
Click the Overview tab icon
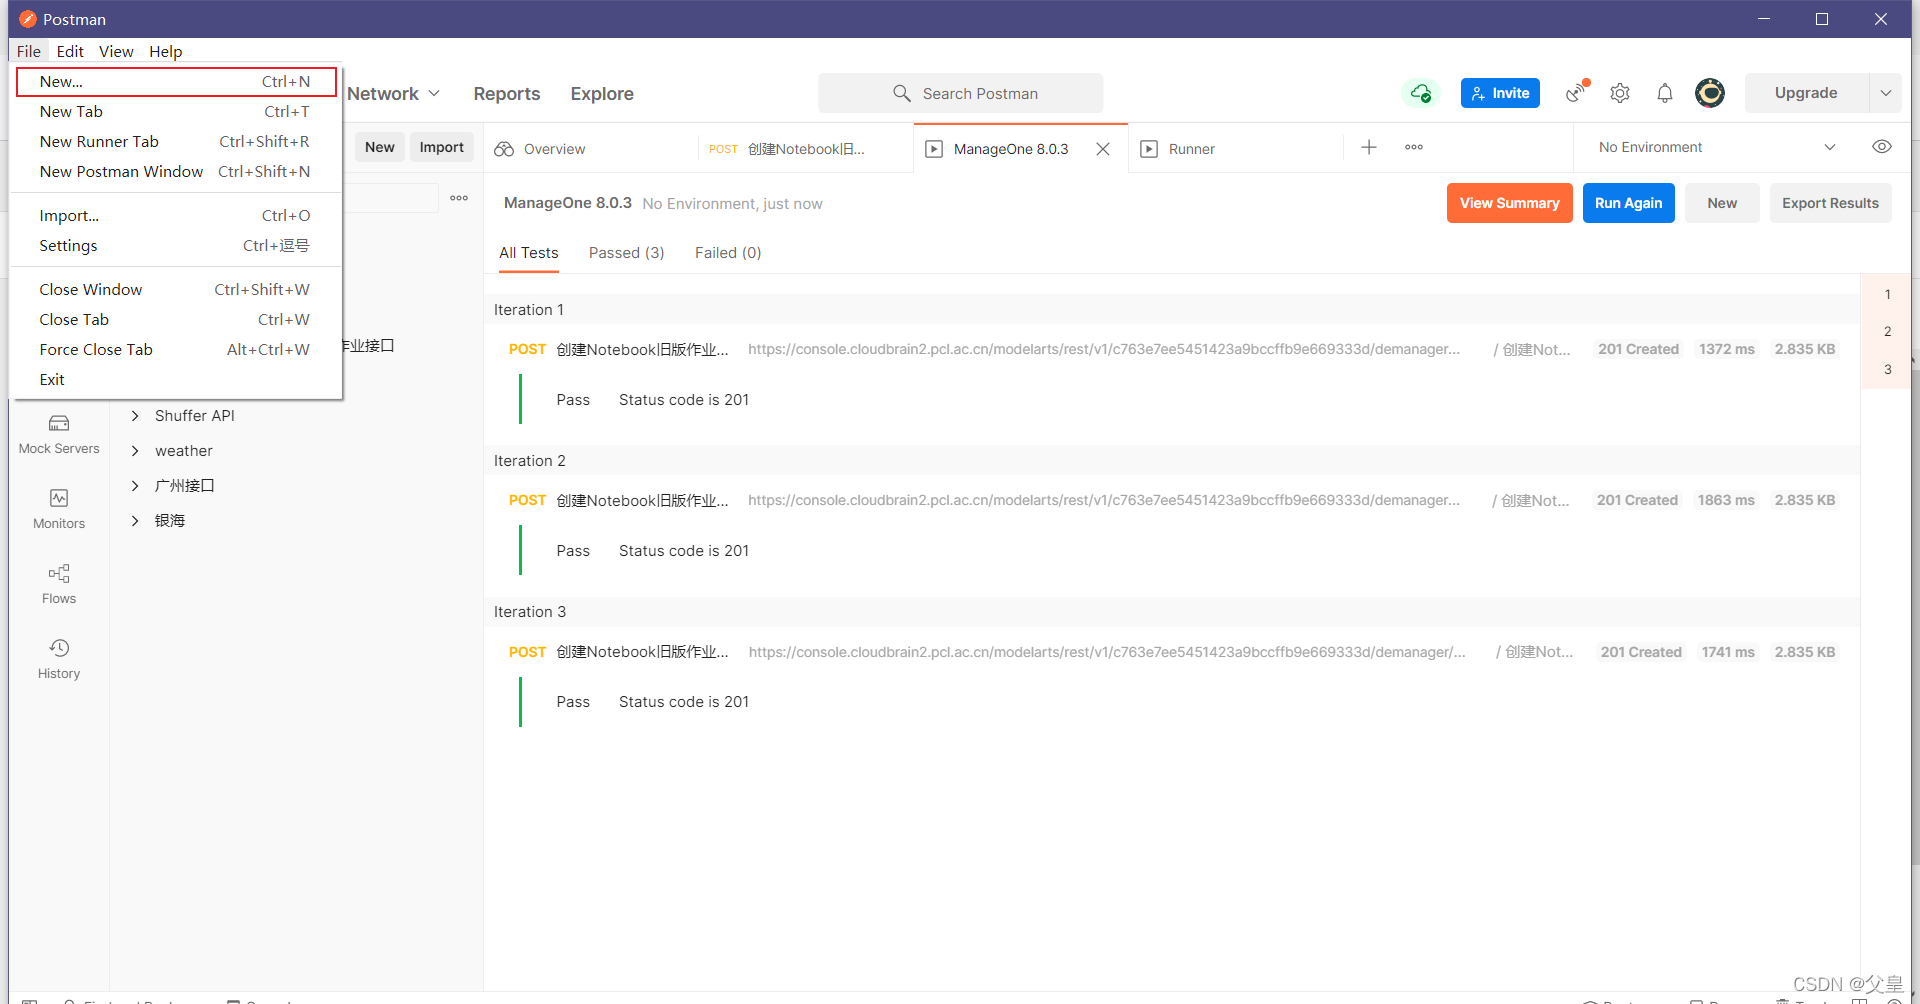(504, 149)
